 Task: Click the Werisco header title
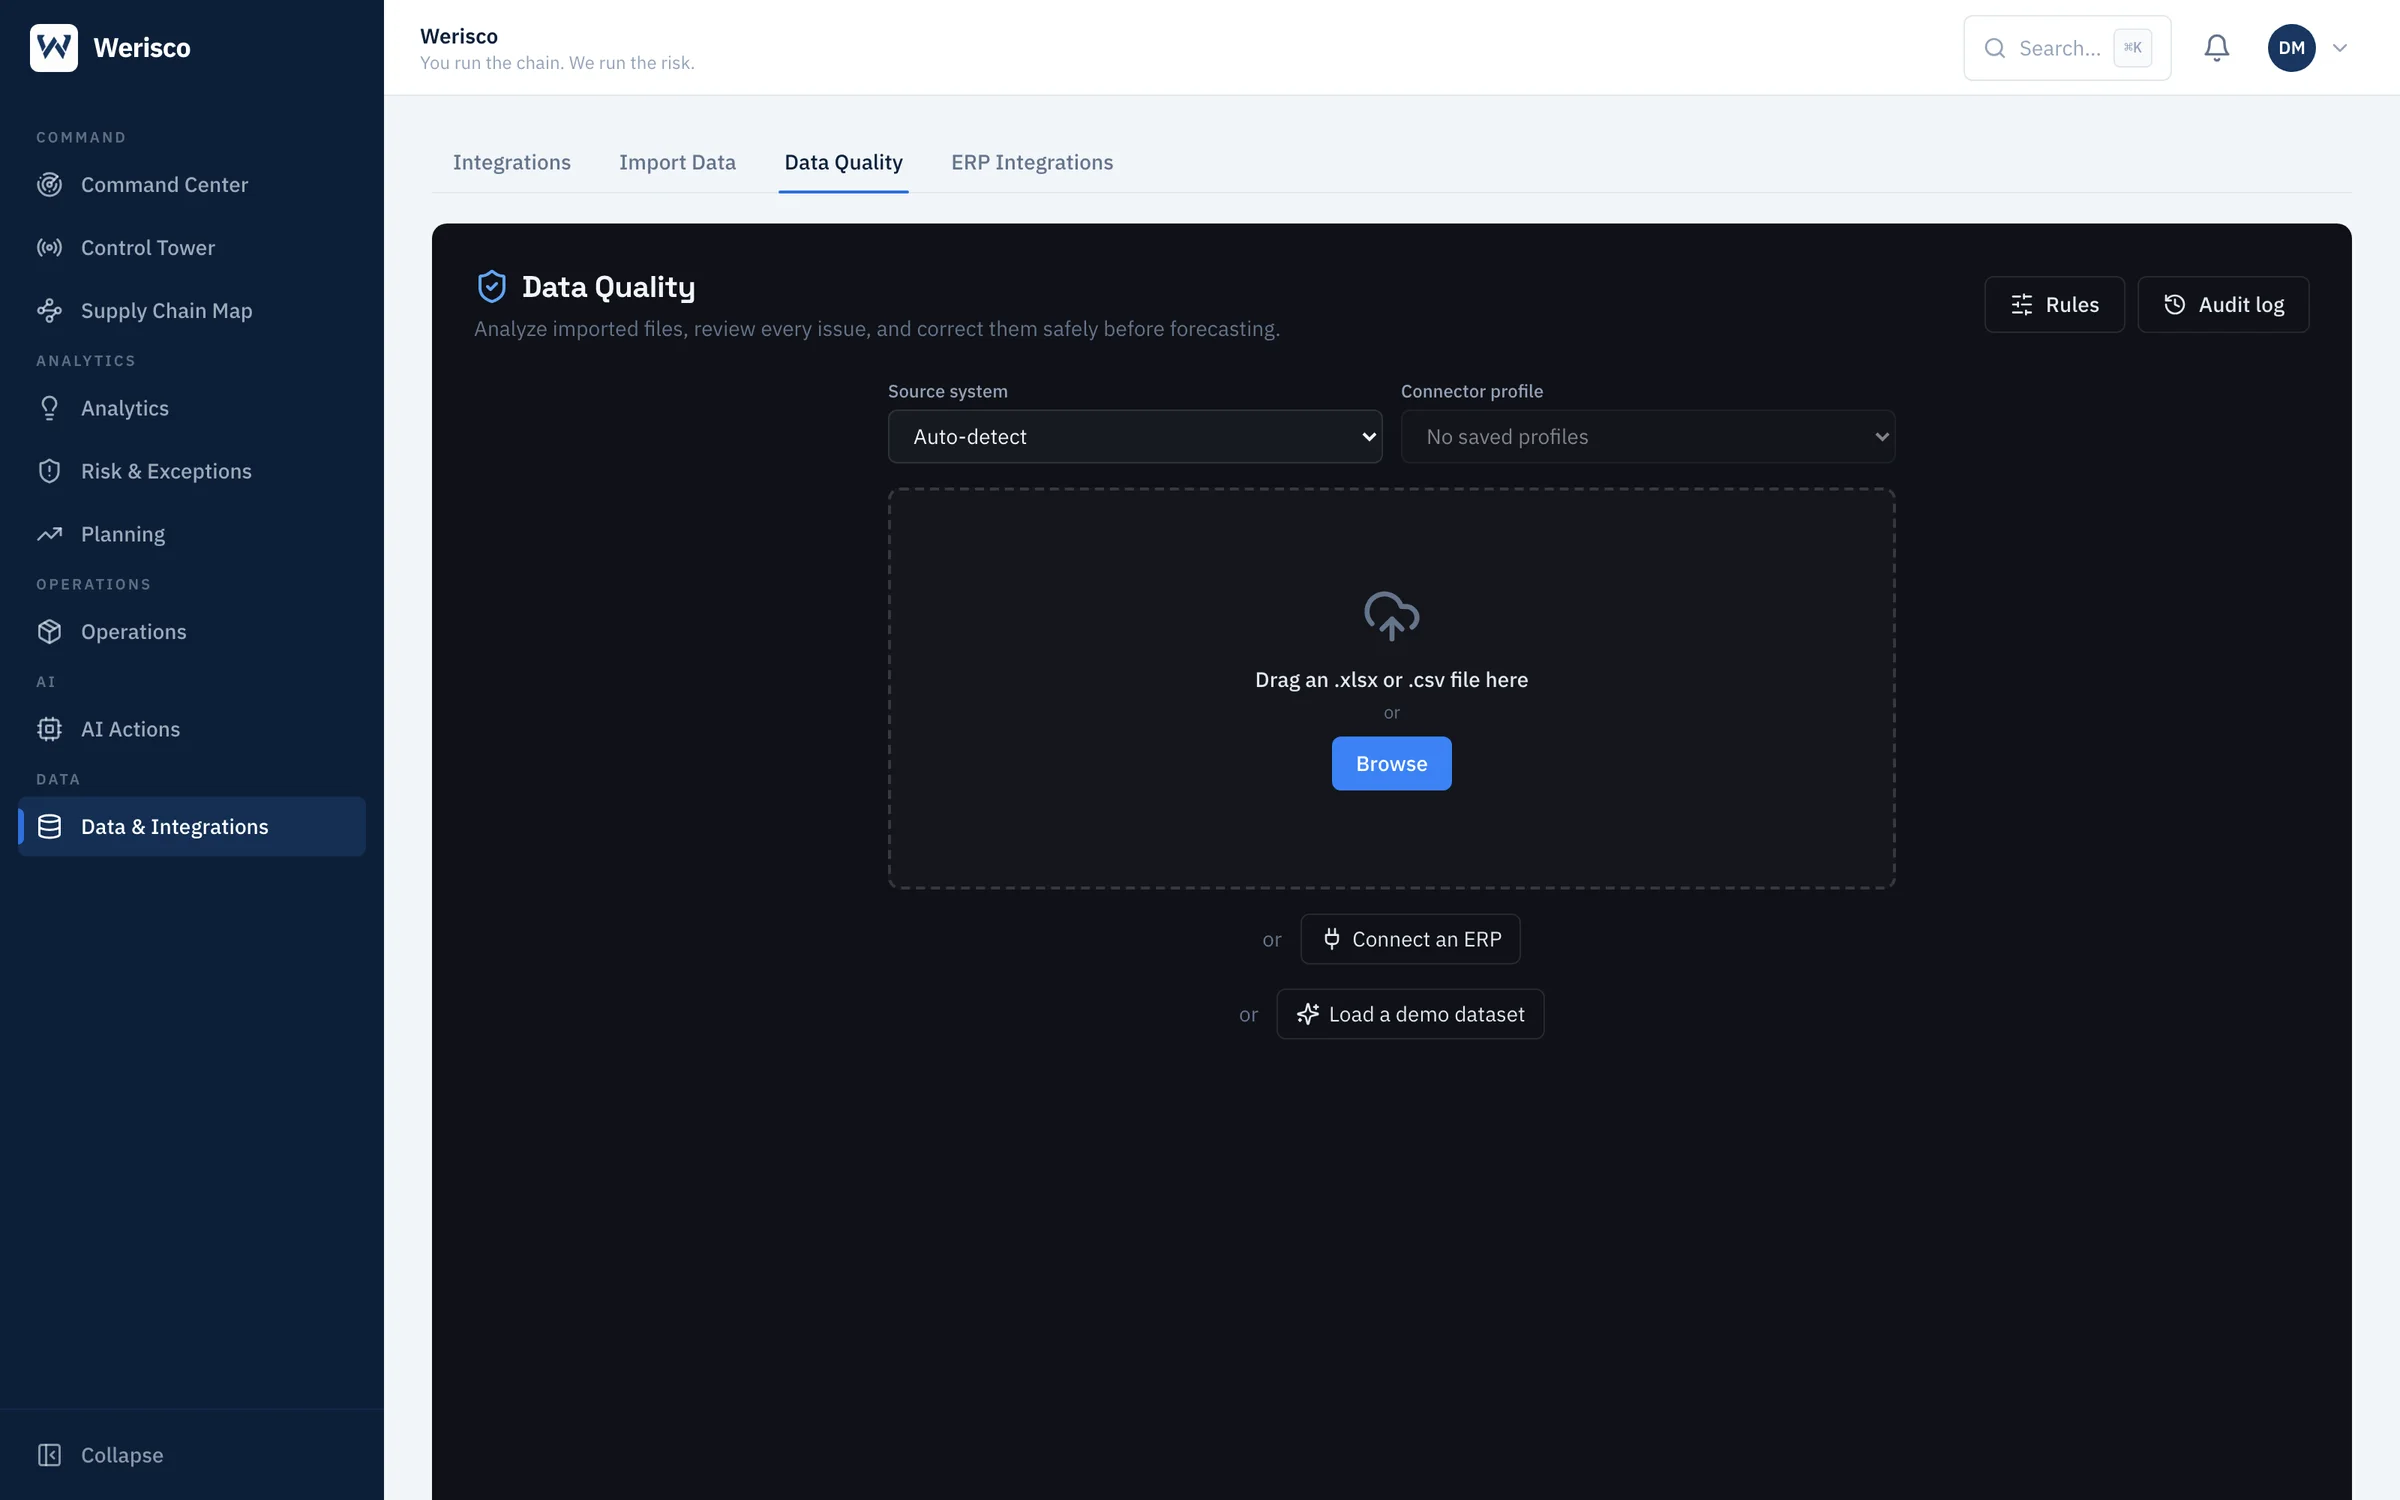tap(459, 36)
